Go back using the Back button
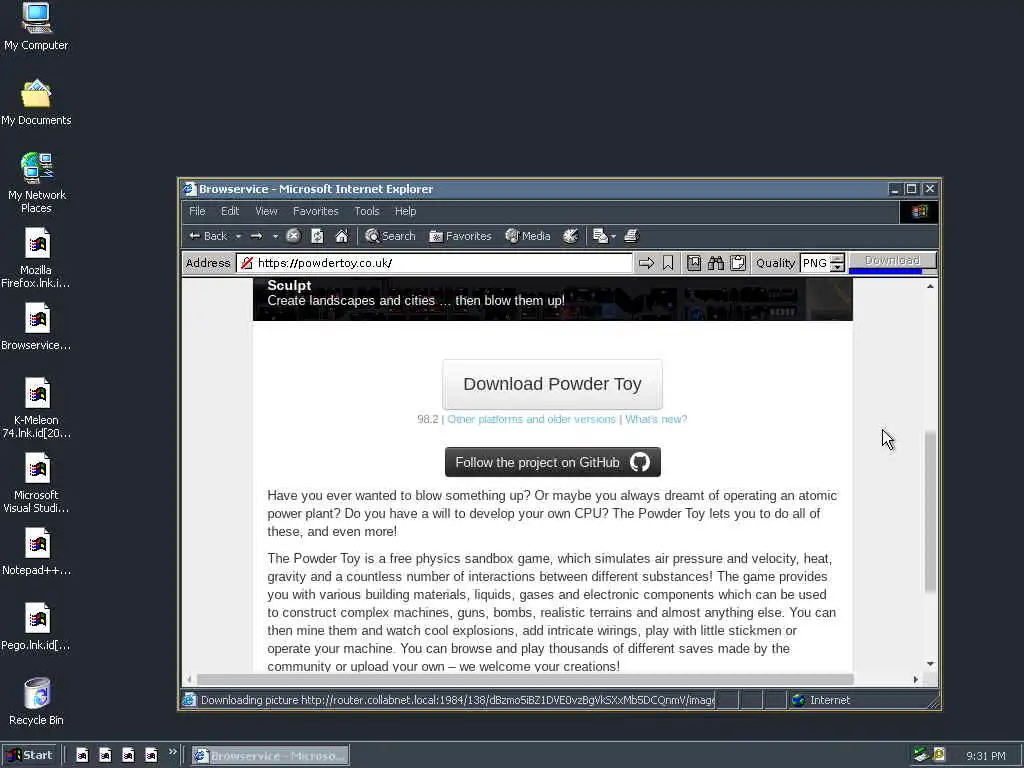Screen dimensions: 1024x768 tap(208, 236)
